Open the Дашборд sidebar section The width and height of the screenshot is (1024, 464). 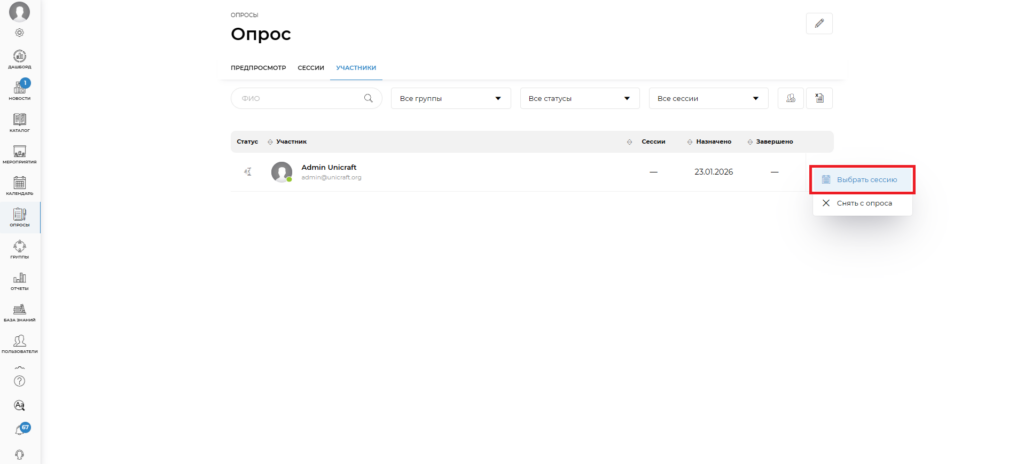pos(20,58)
